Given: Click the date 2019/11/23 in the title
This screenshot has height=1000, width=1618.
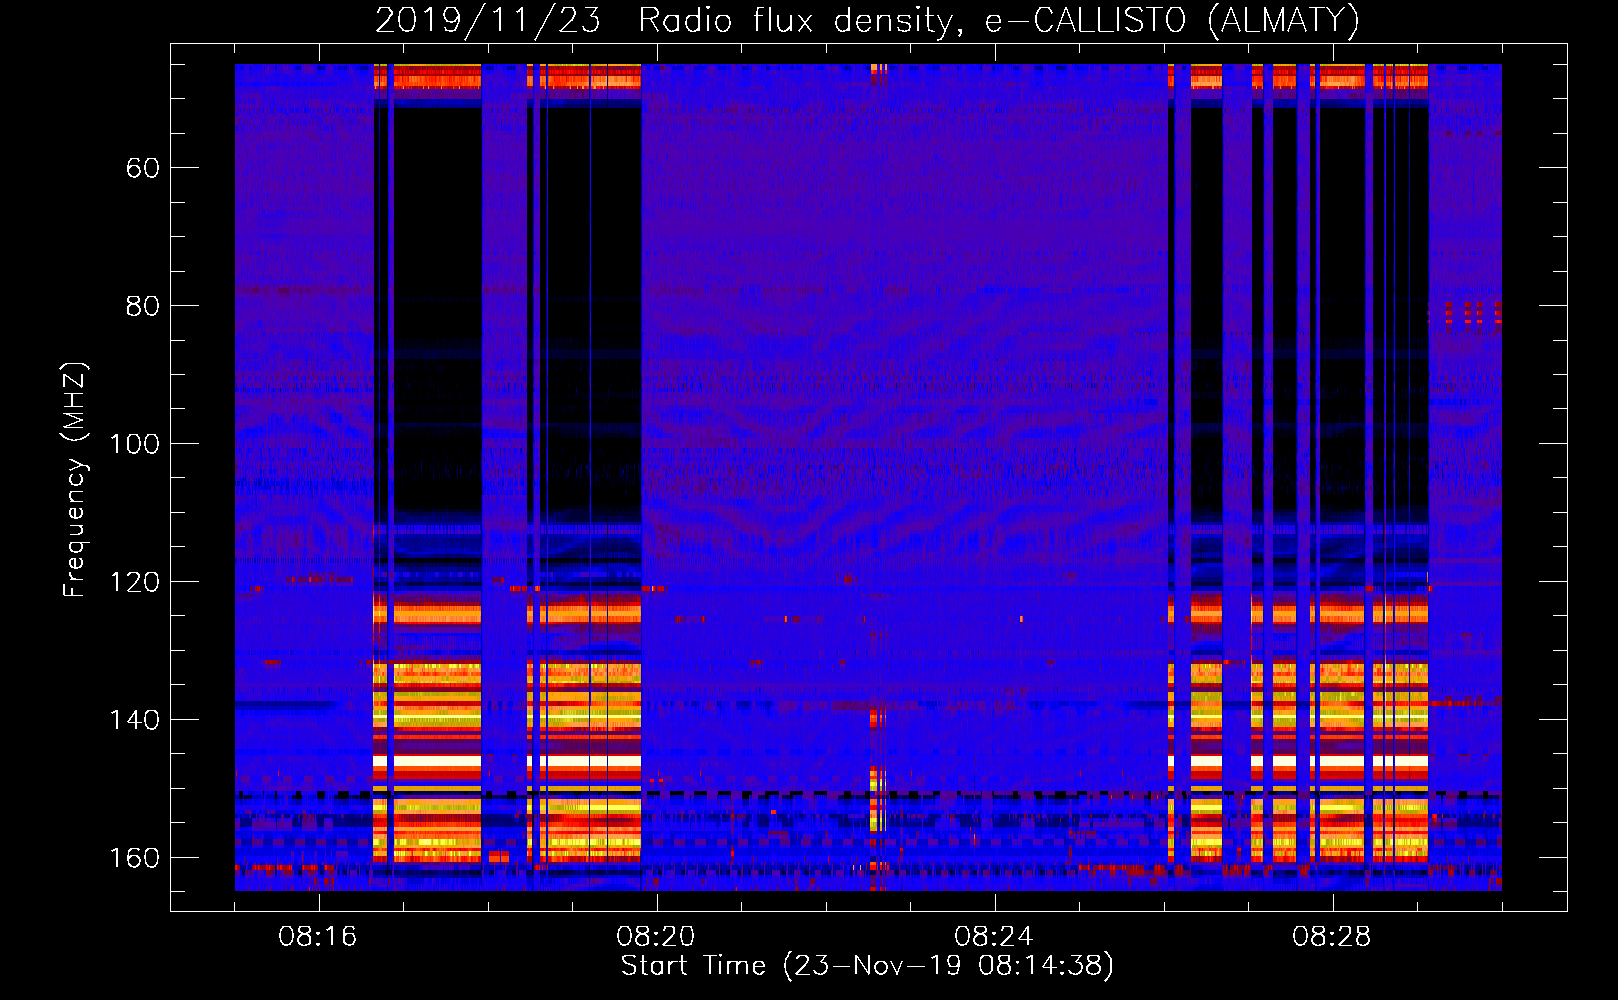Looking at the screenshot, I should point(487,20).
